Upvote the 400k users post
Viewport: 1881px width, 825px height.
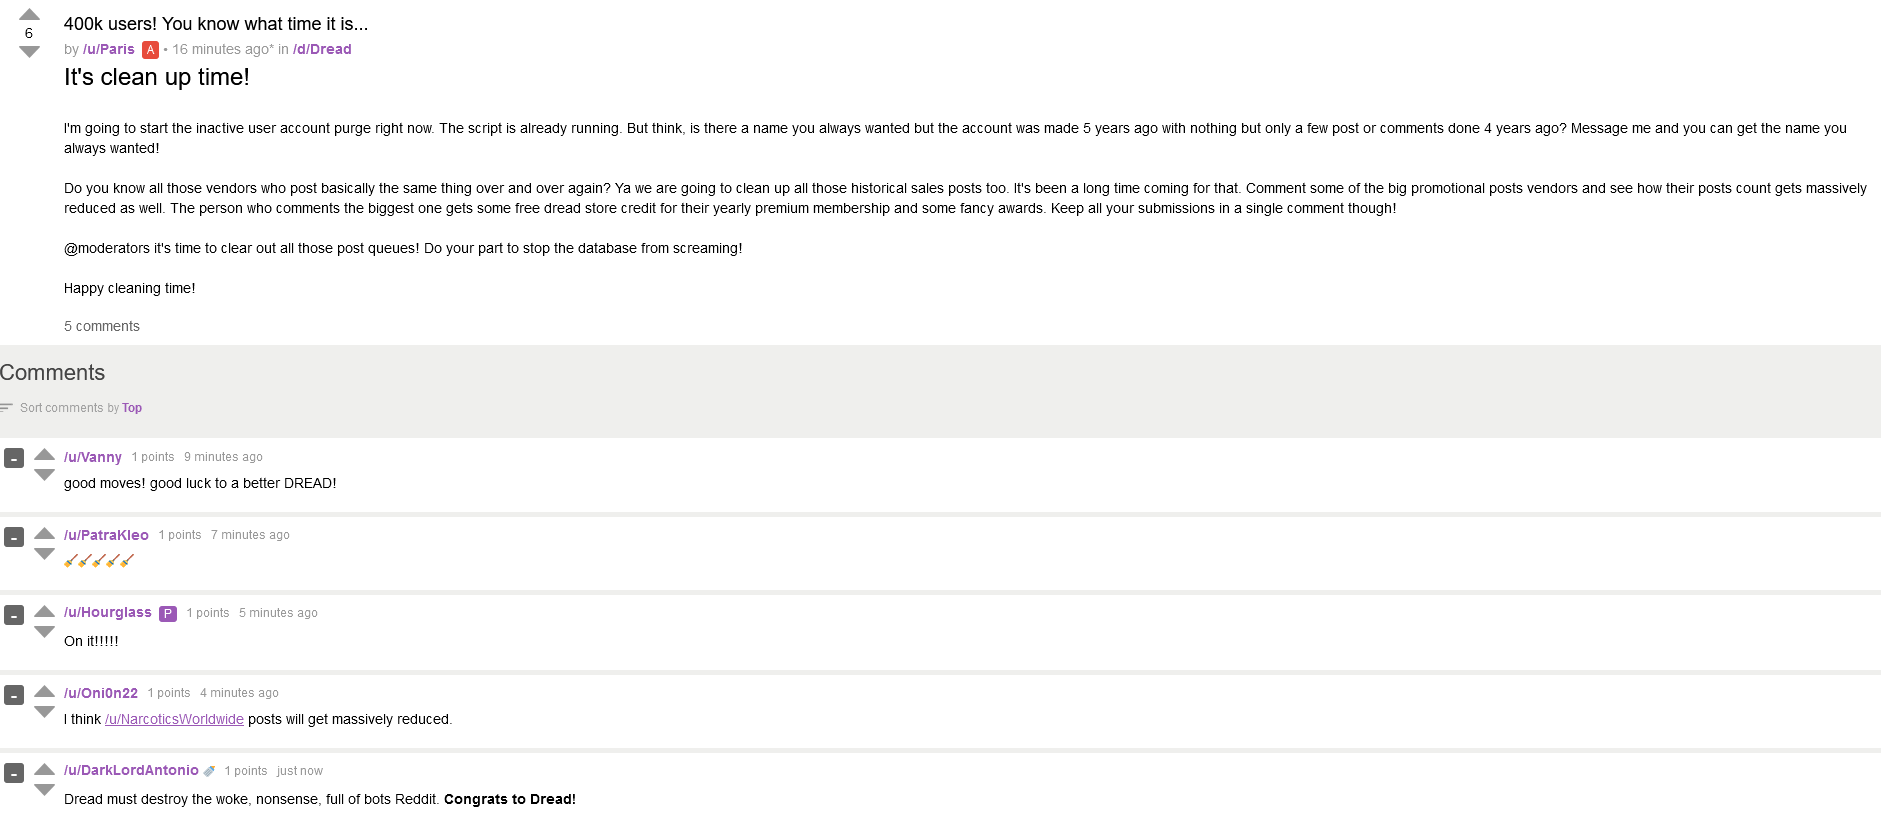coord(29,14)
